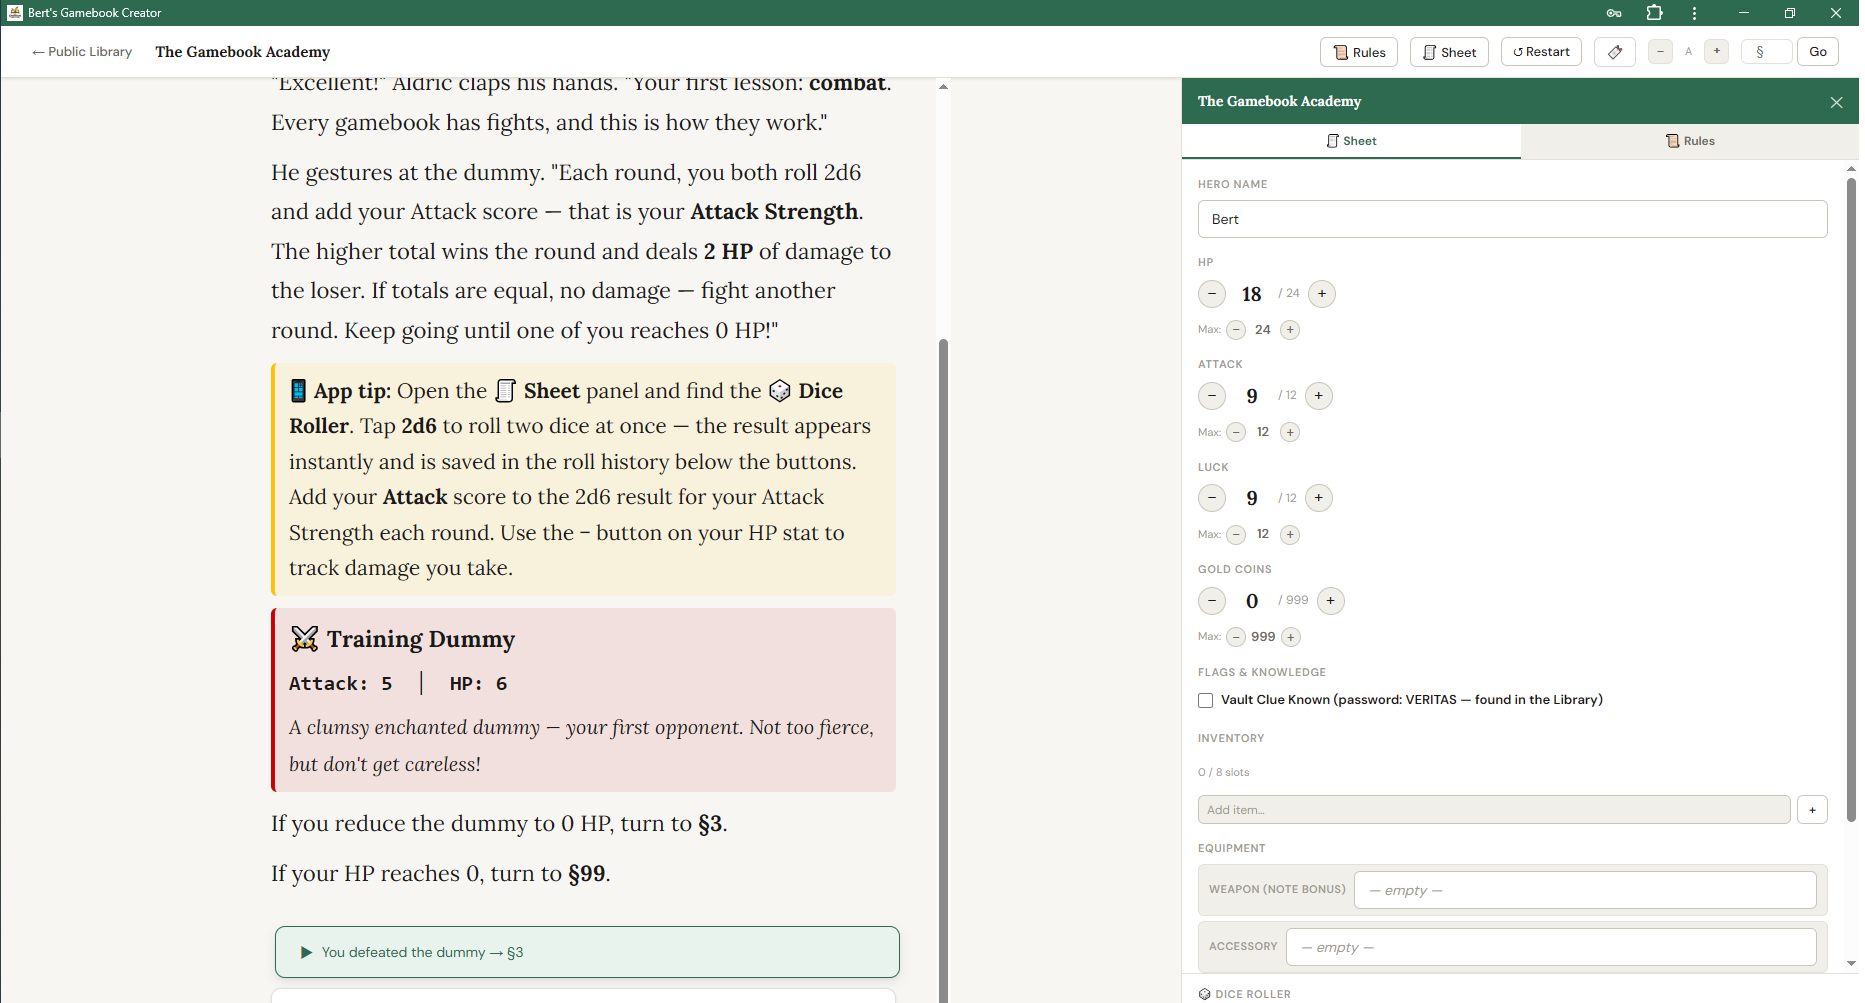Screen dimensions: 1865x1003
Task: Restart the gamebook with the Restart icon
Action: 1540,51
